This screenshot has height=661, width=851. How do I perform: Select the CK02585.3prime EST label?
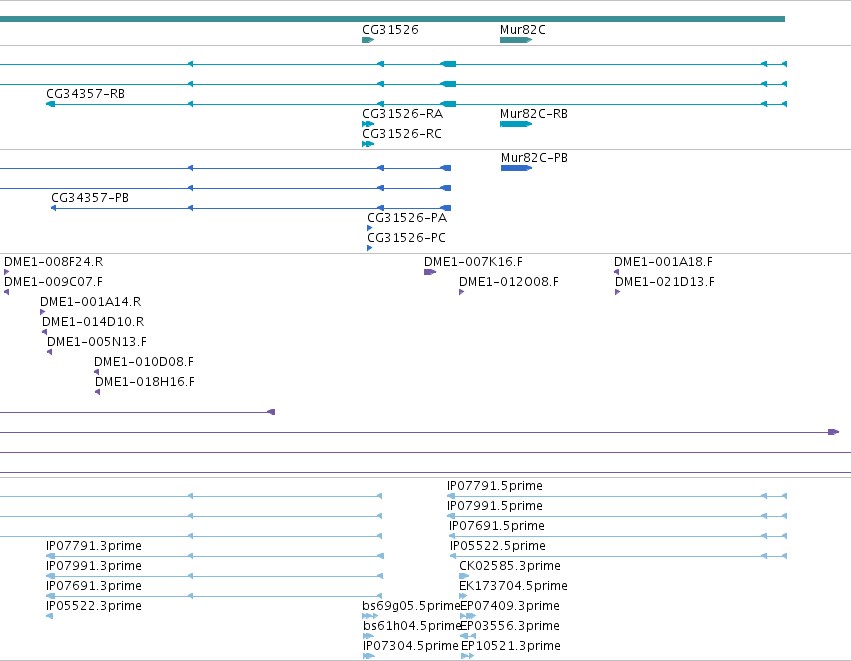pyautogui.click(x=510, y=566)
